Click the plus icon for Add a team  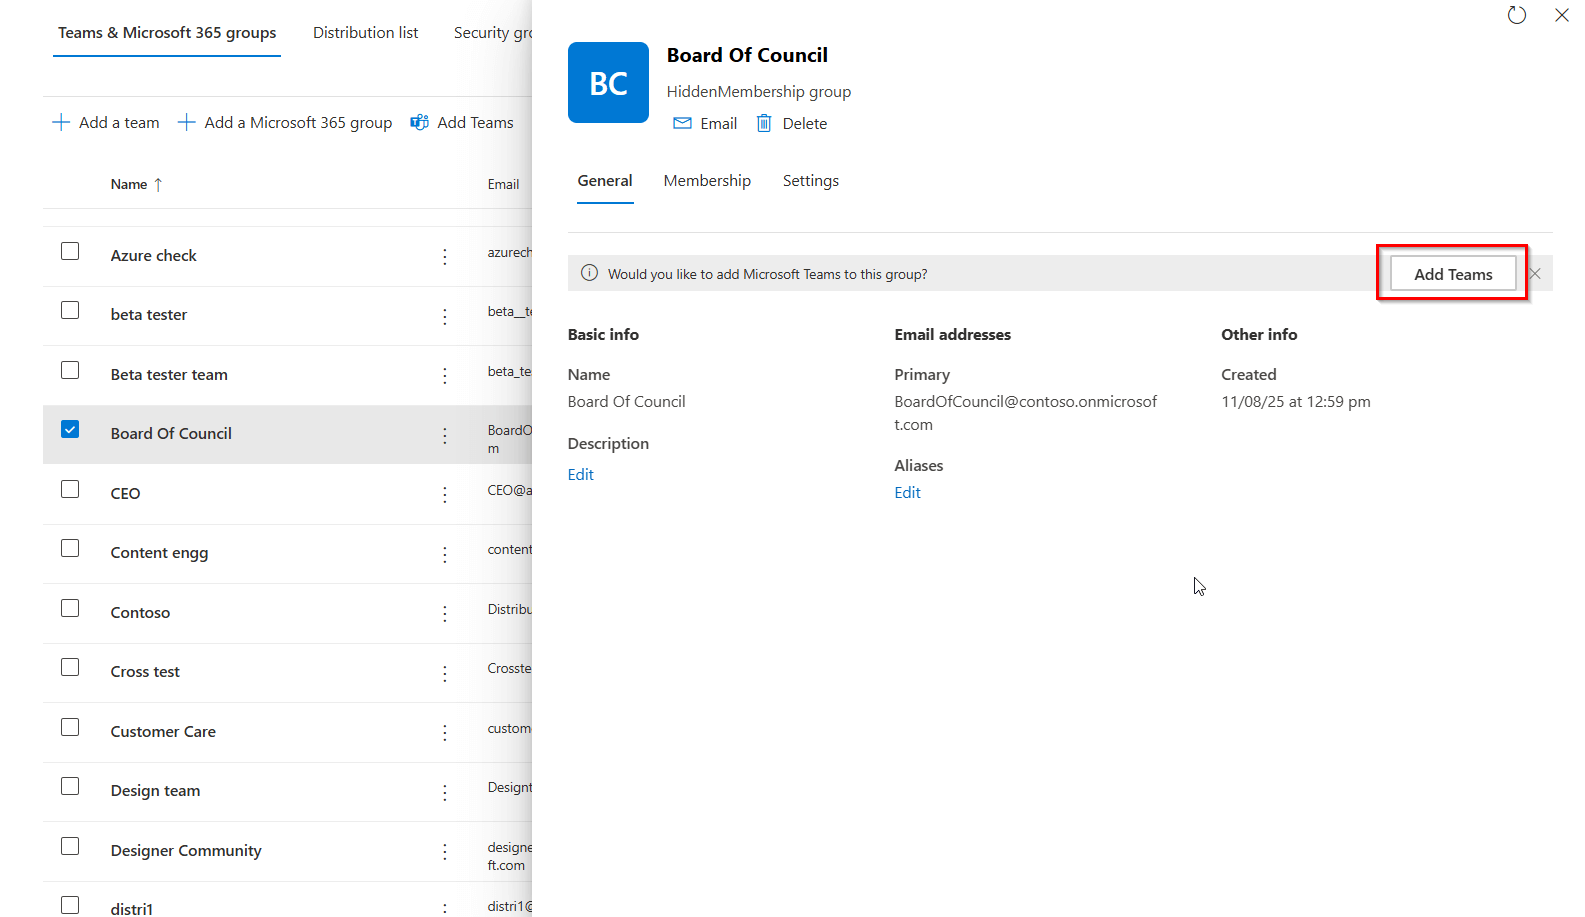61,122
